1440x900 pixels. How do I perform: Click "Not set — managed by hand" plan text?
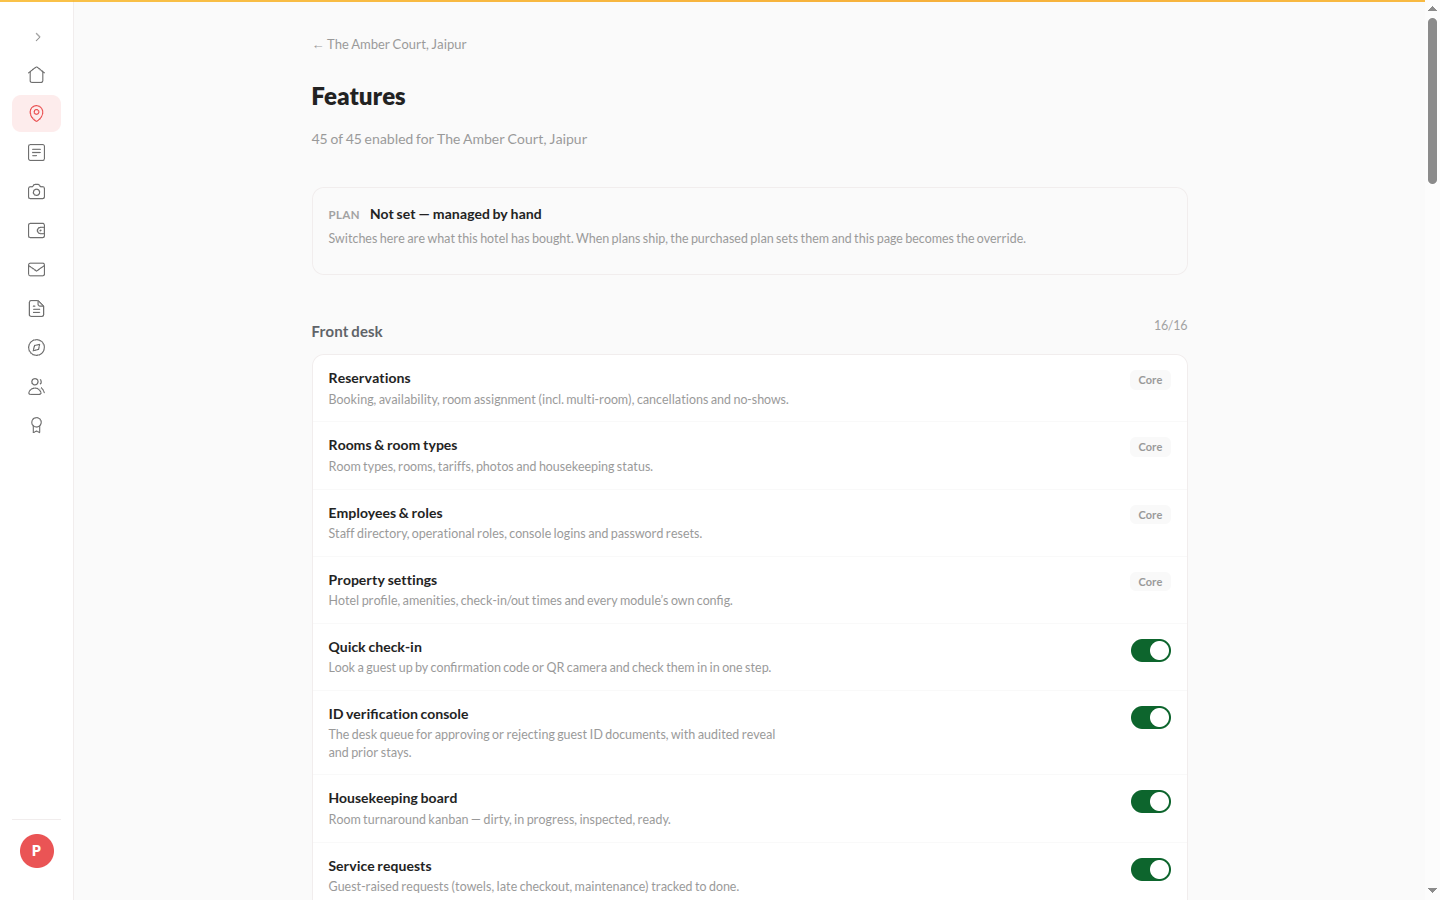pos(456,214)
